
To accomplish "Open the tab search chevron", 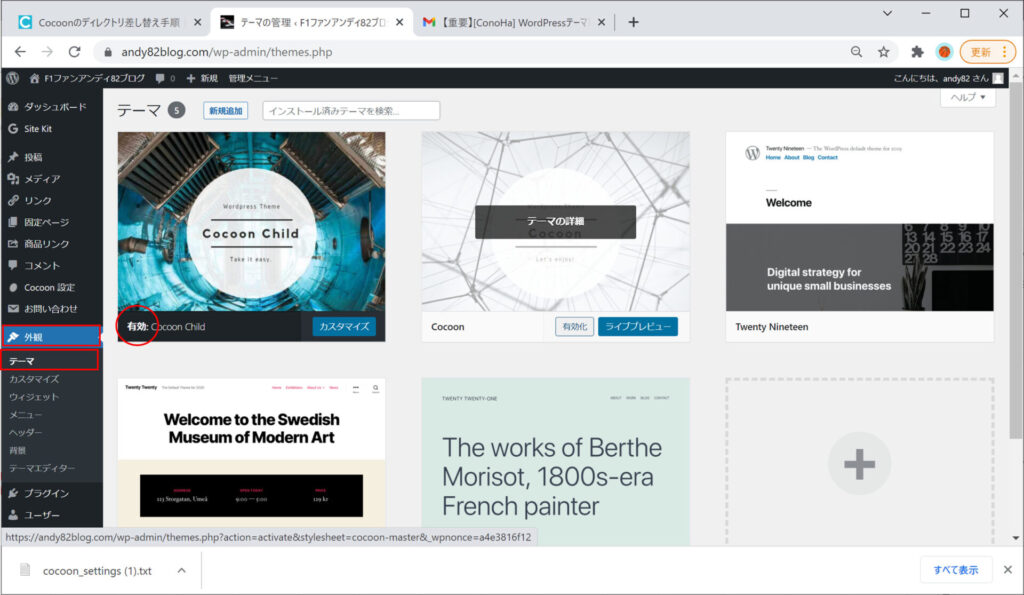I will [x=887, y=13].
